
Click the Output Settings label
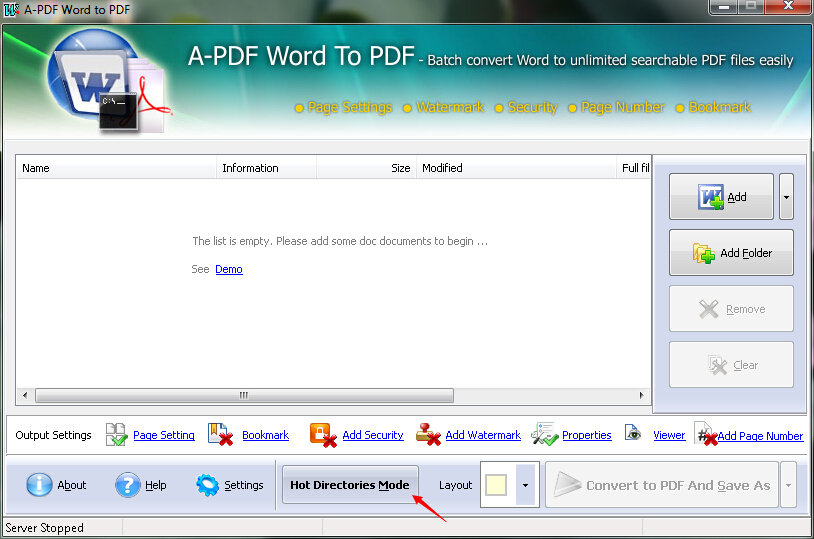53,435
